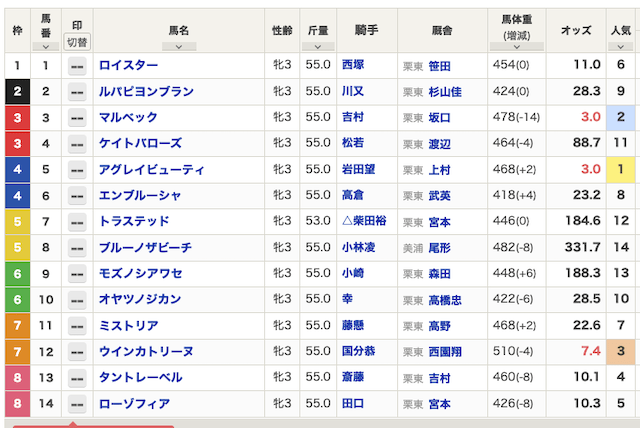Click the mark icon for ローゾフィア
The width and height of the screenshot is (640, 428).
(x=77, y=404)
